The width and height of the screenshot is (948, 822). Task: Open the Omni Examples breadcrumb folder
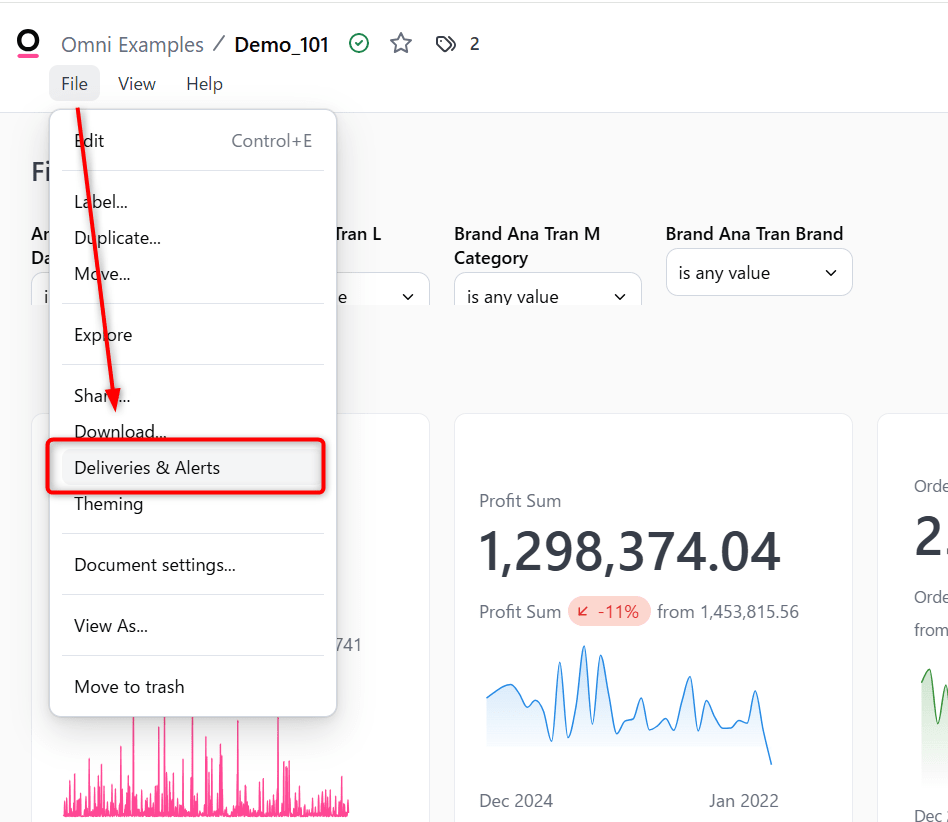pyautogui.click(x=132, y=45)
